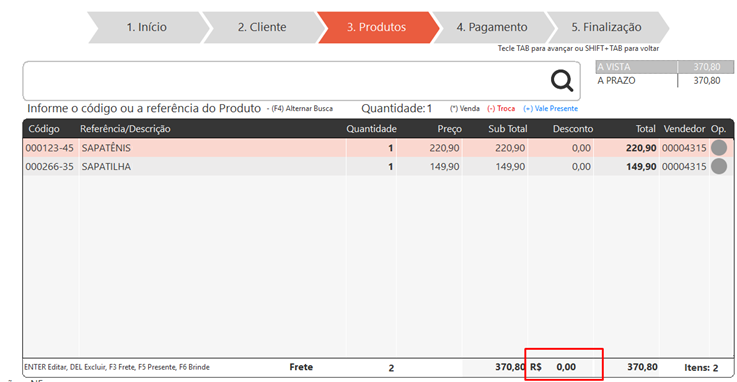This screenshot has width=737, height=382.
Task: Click the bold total 220,90
Action: [641, 148]
